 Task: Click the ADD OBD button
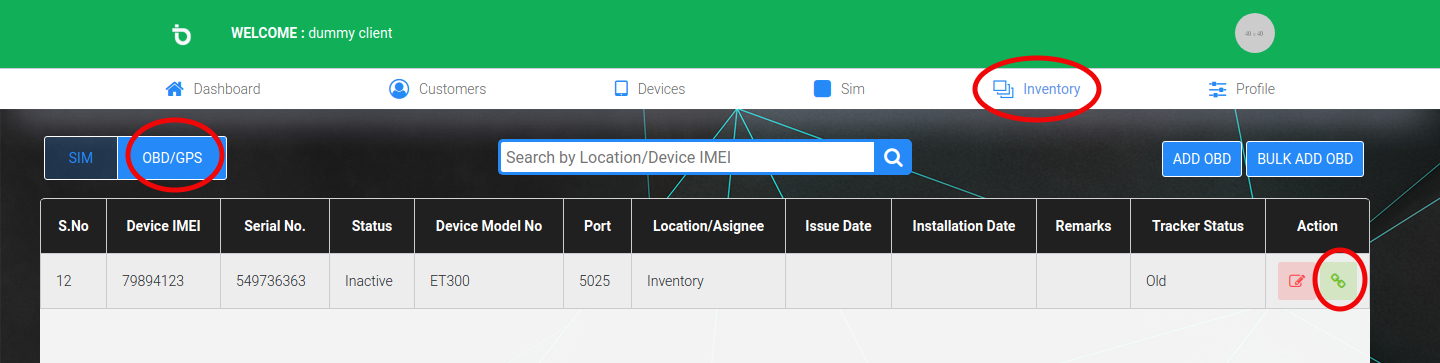1202,159
